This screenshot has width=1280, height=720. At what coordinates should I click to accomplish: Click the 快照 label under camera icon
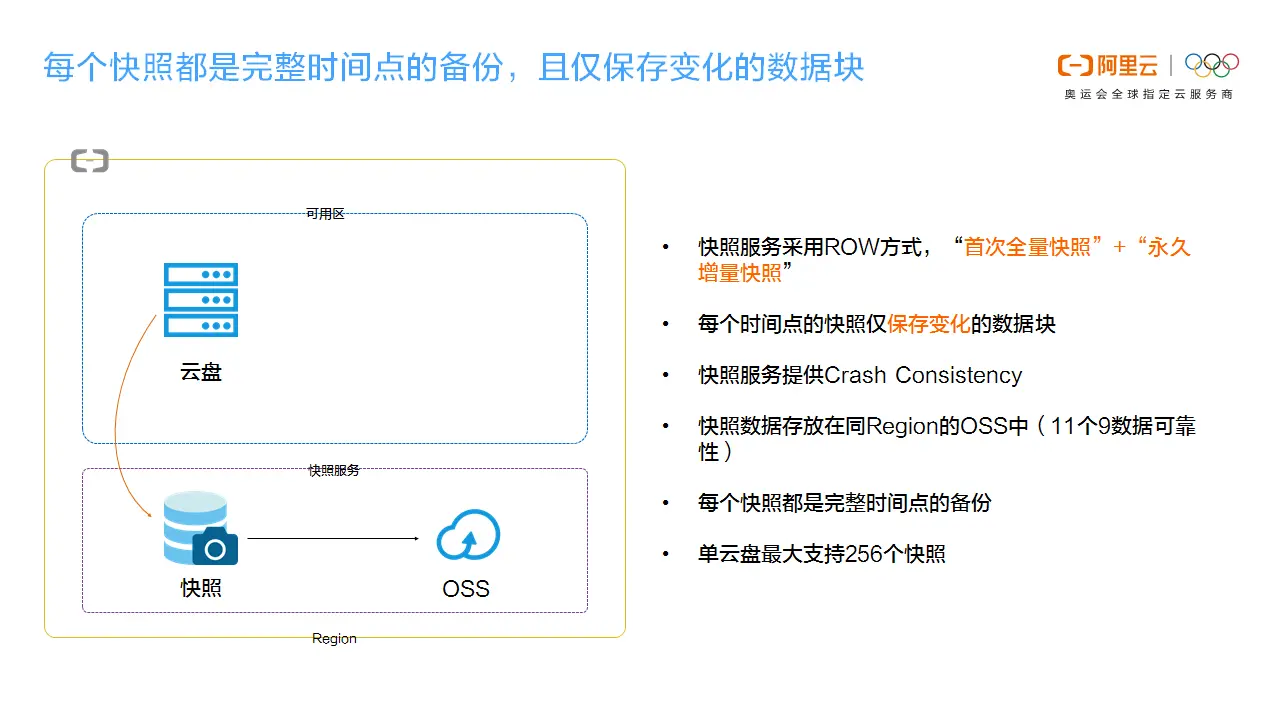[201, 589]
